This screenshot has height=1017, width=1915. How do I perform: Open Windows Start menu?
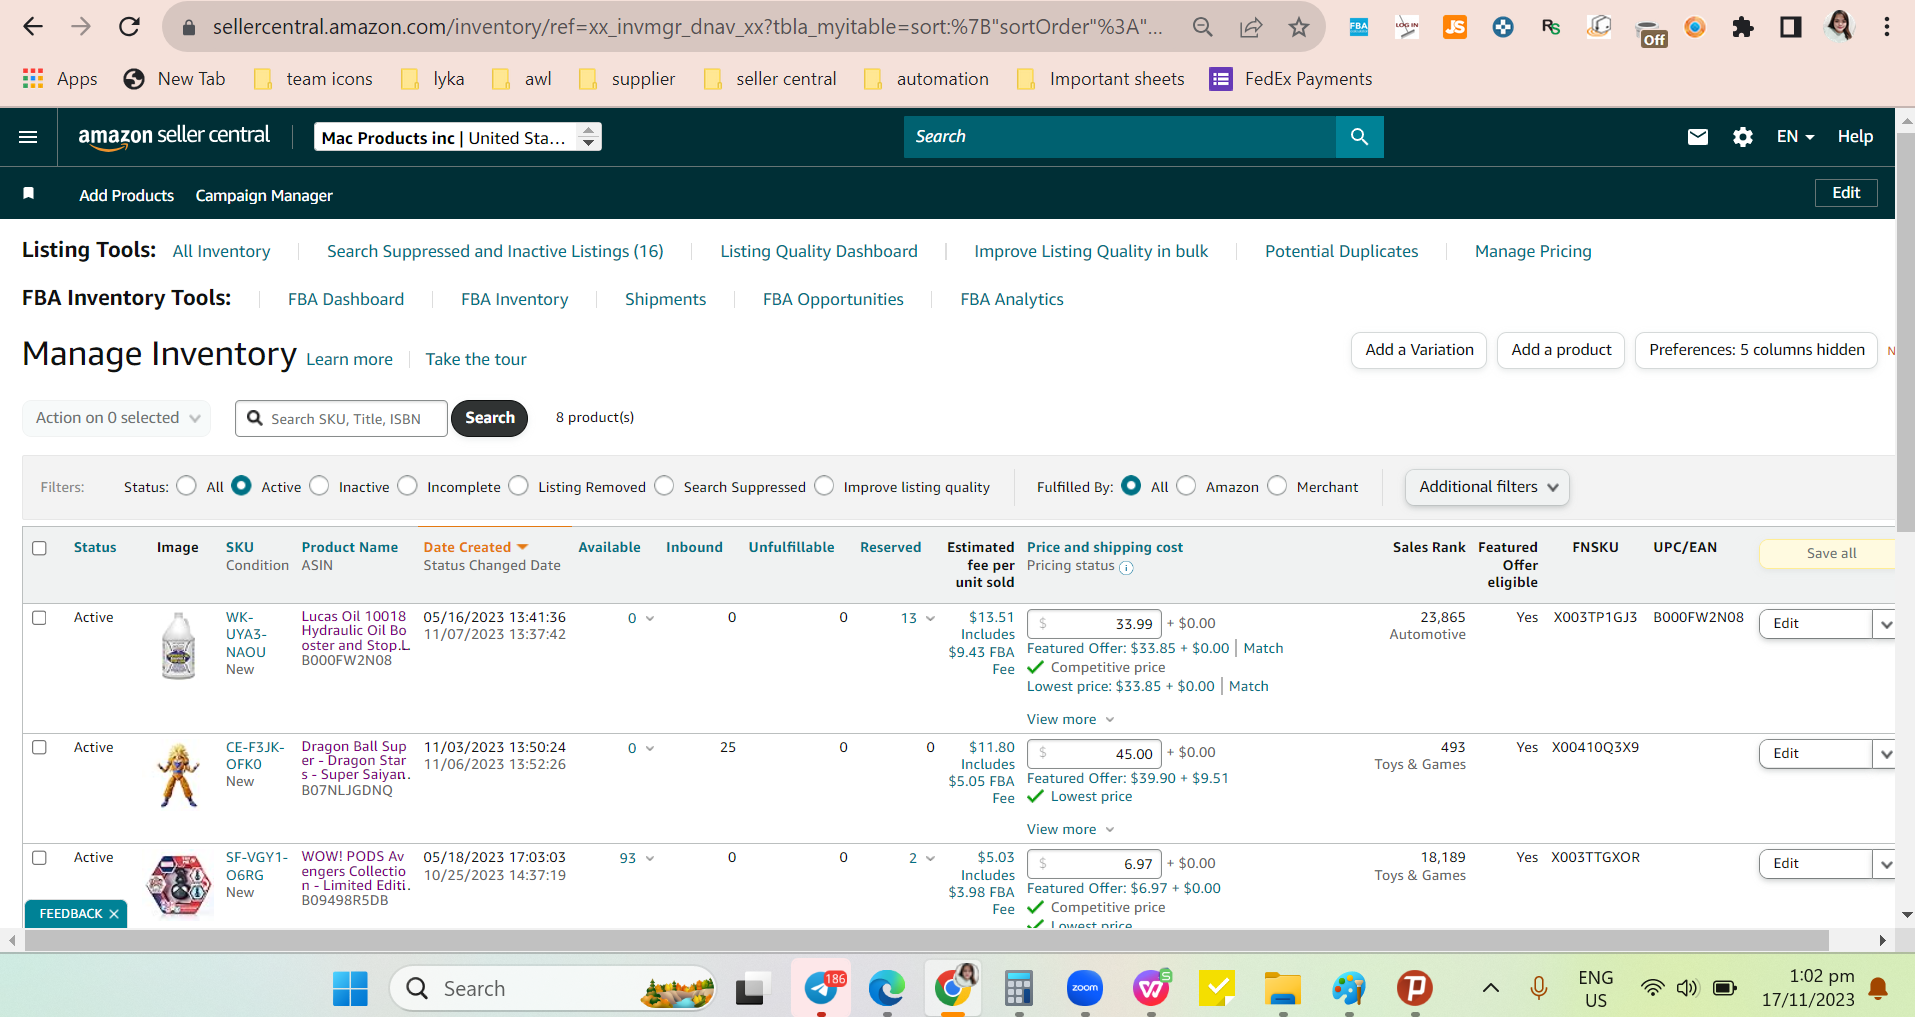350,989
